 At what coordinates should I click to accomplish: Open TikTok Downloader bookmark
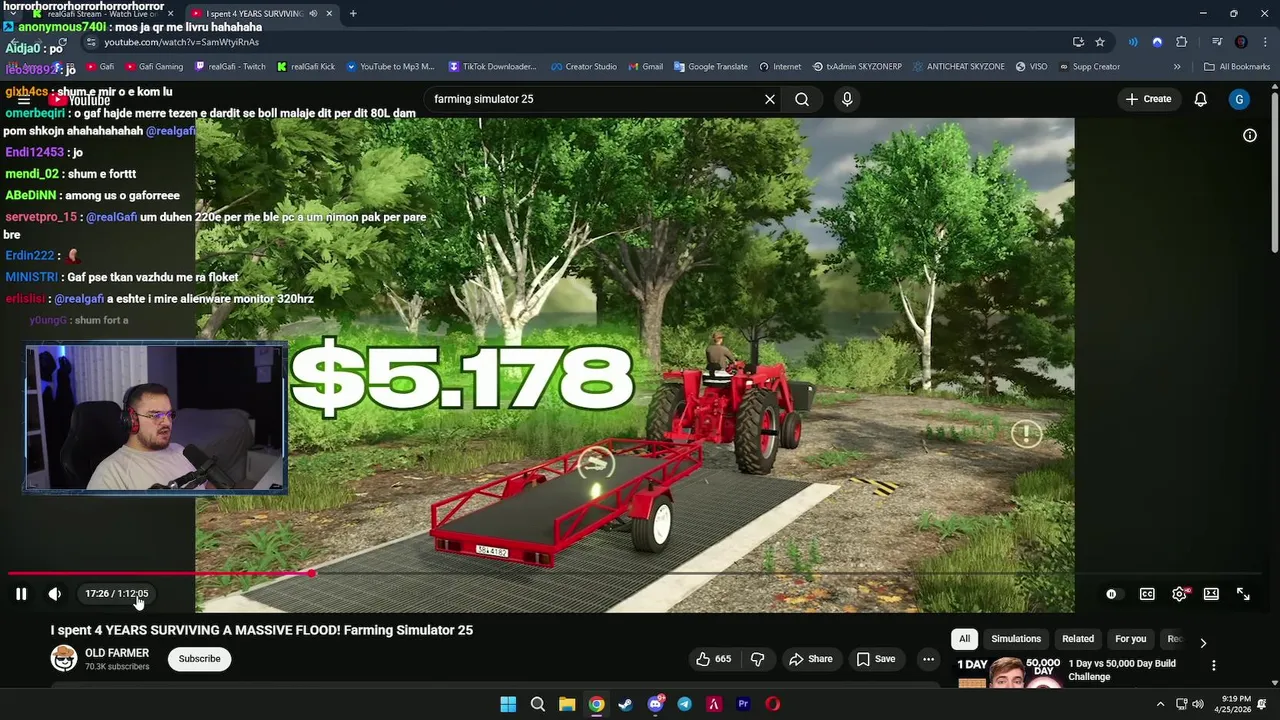493,67
